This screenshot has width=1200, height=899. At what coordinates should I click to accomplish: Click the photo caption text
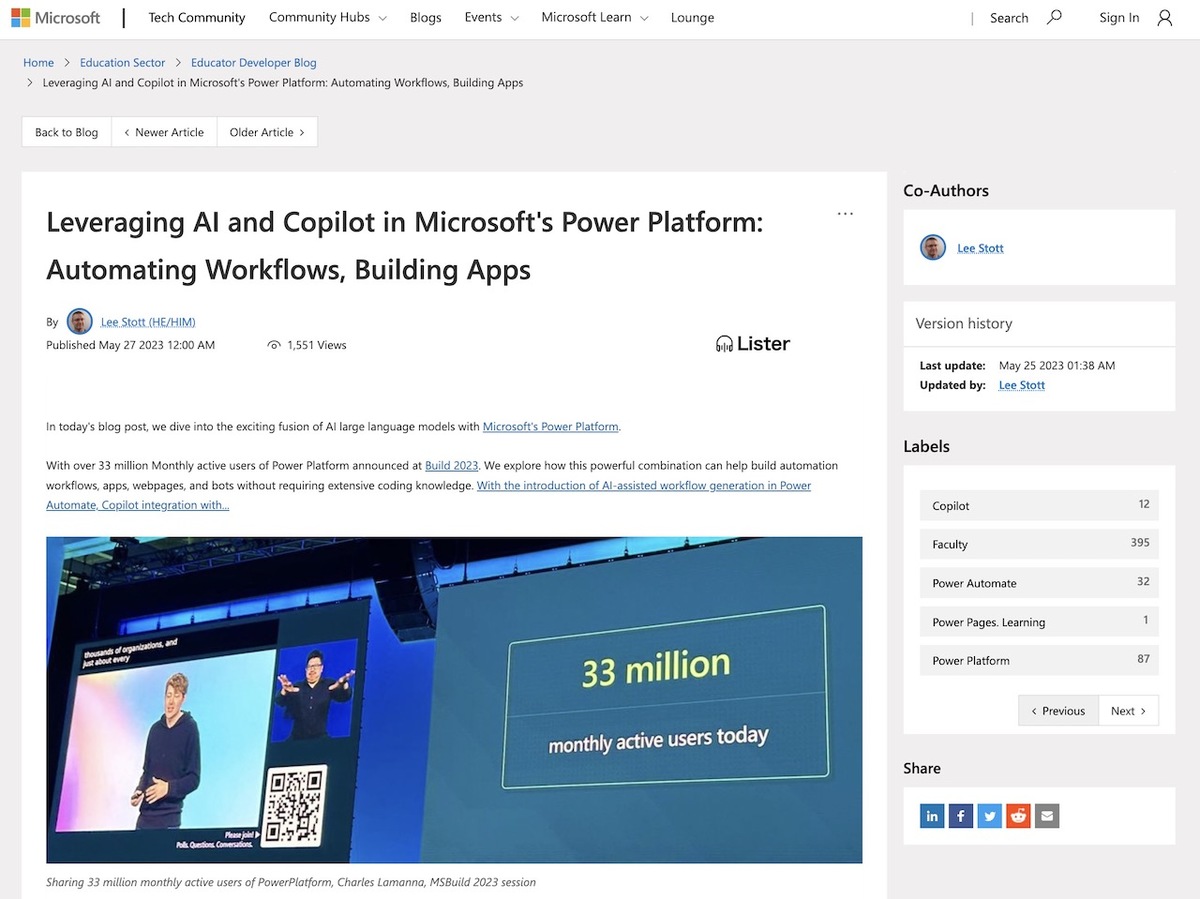[291, 882]
